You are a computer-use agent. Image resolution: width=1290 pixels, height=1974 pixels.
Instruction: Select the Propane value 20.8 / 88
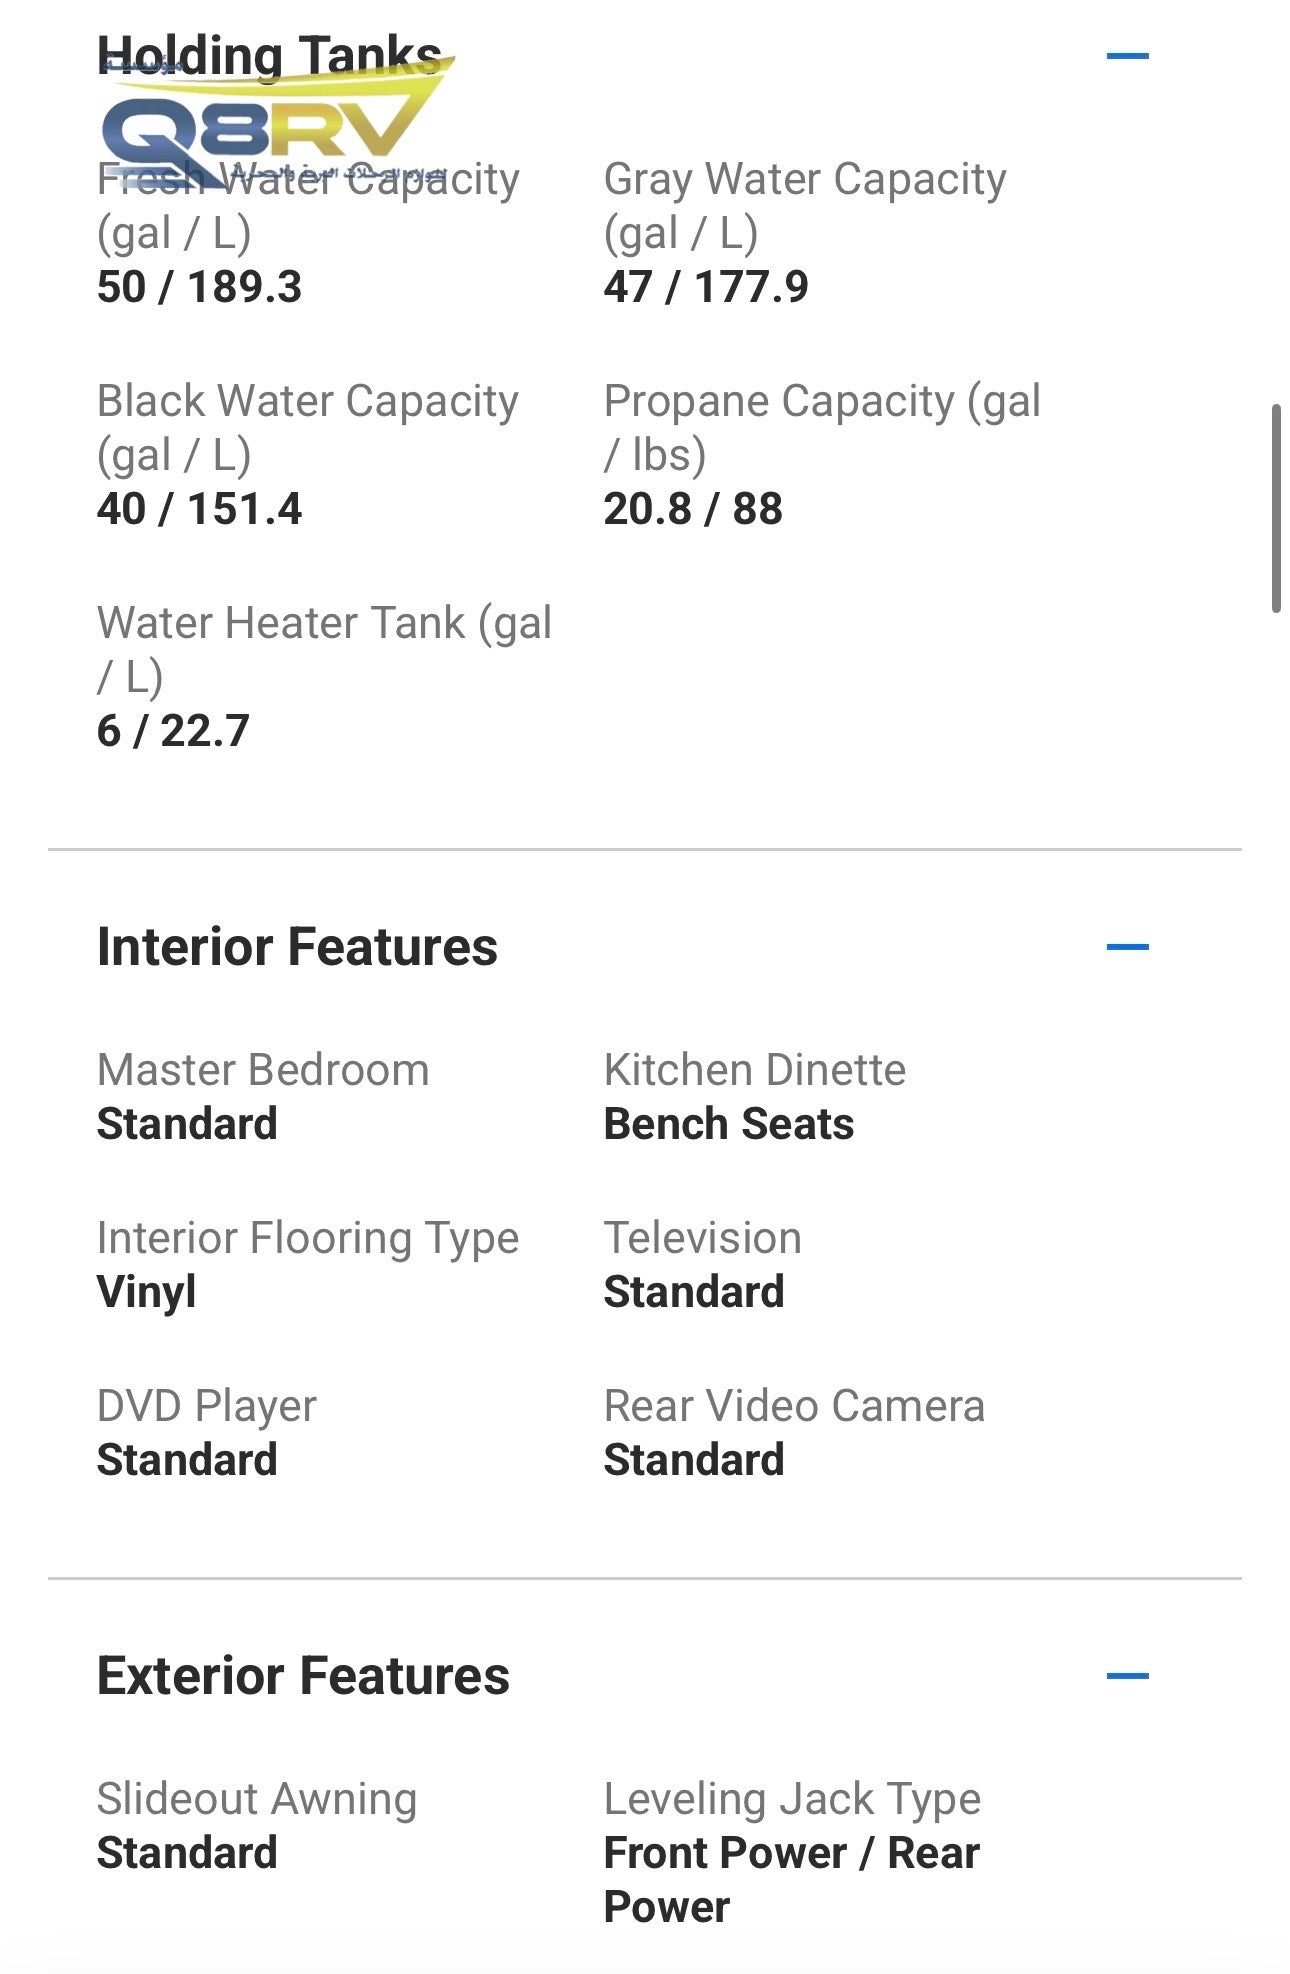693,509
